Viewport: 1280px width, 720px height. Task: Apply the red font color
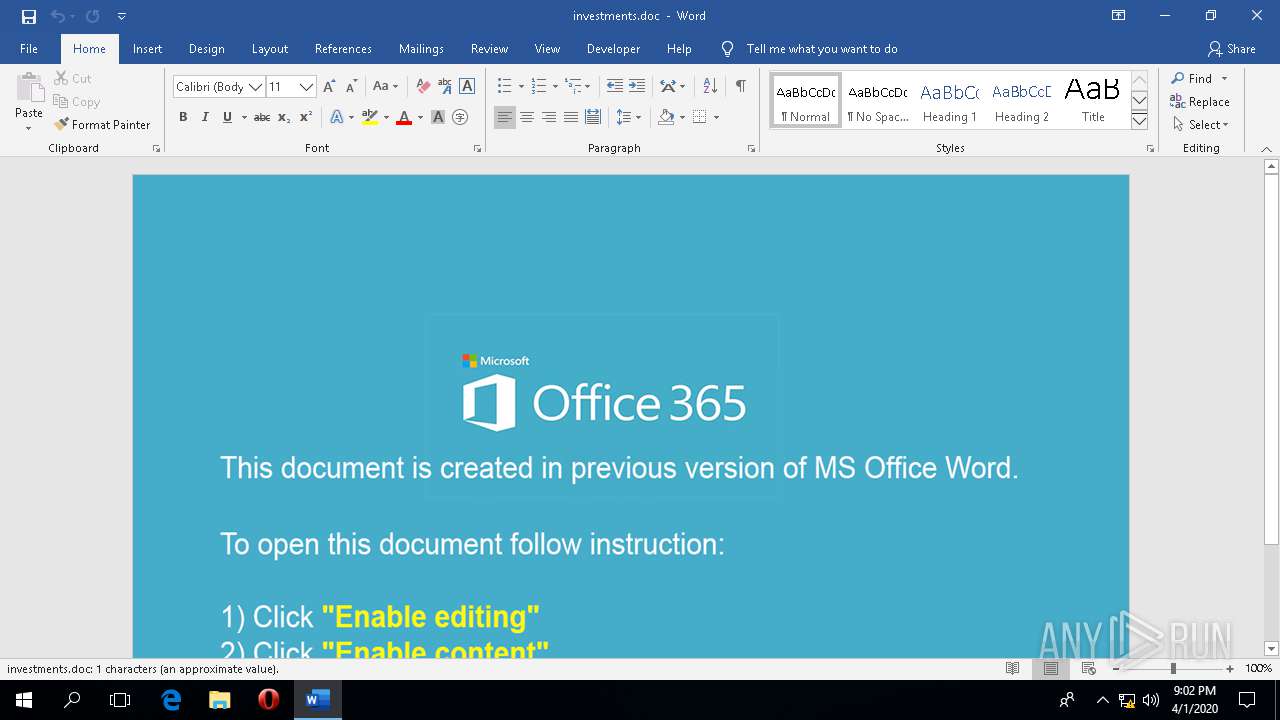(x=404, y=117)
